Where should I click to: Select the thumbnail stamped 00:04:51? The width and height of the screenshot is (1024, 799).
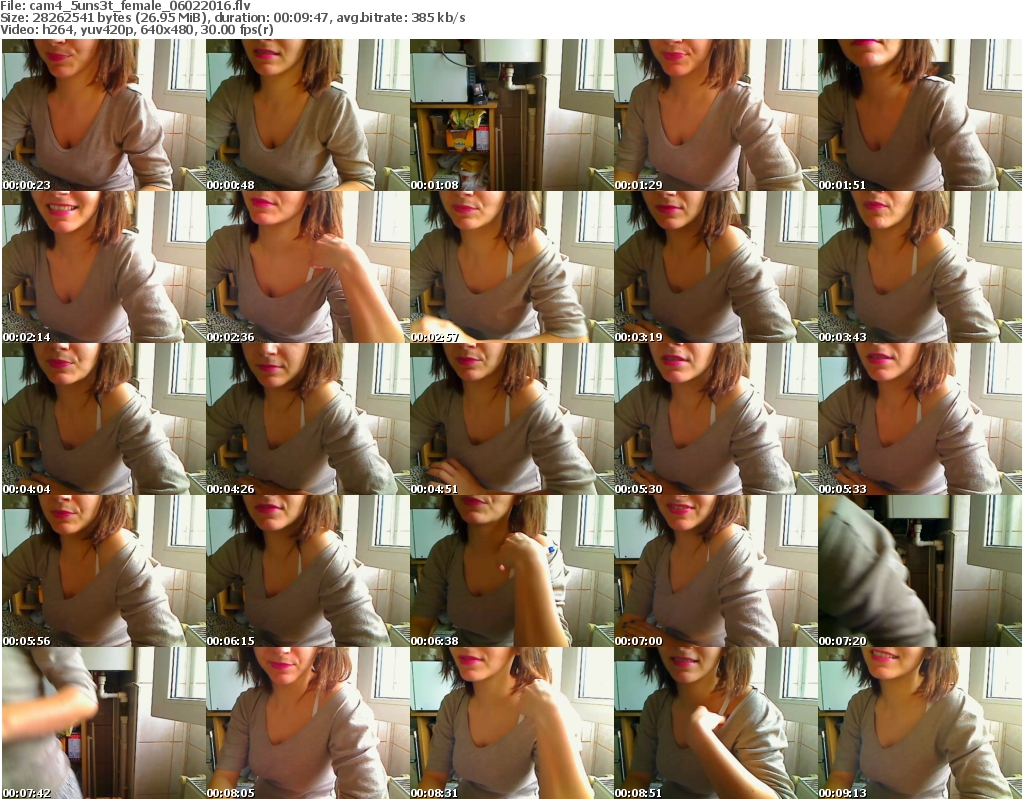click(512, 419)
